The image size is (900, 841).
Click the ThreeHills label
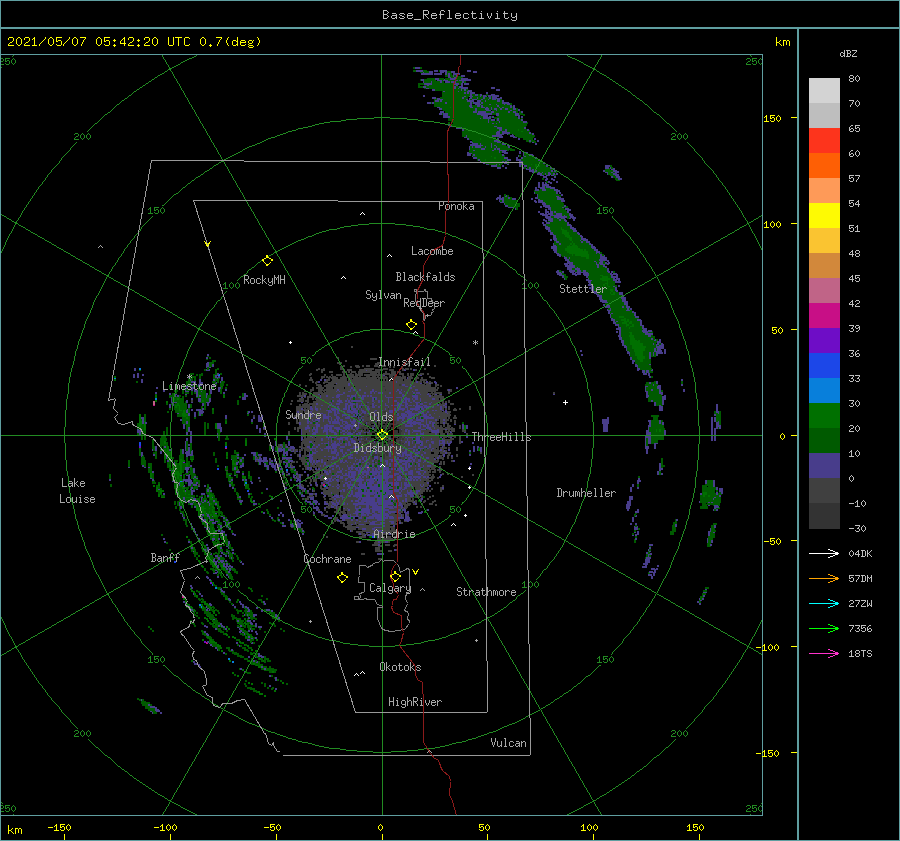502,437
